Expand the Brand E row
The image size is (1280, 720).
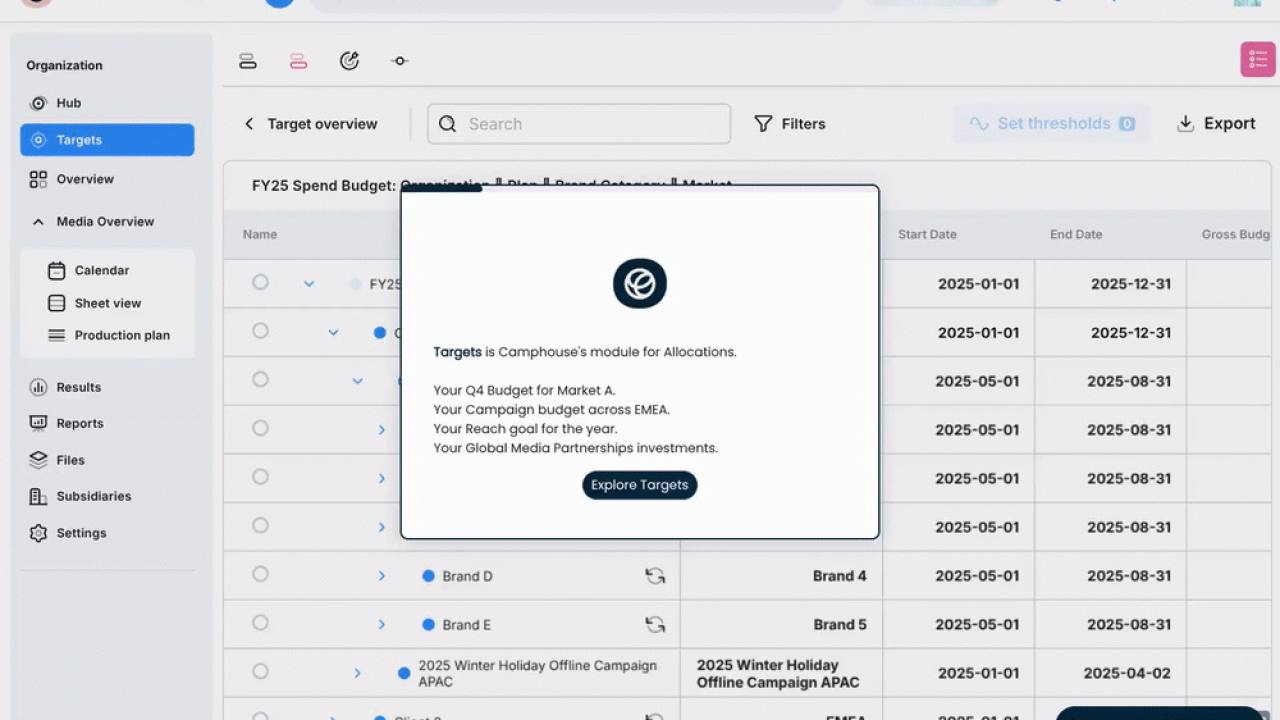381,625
